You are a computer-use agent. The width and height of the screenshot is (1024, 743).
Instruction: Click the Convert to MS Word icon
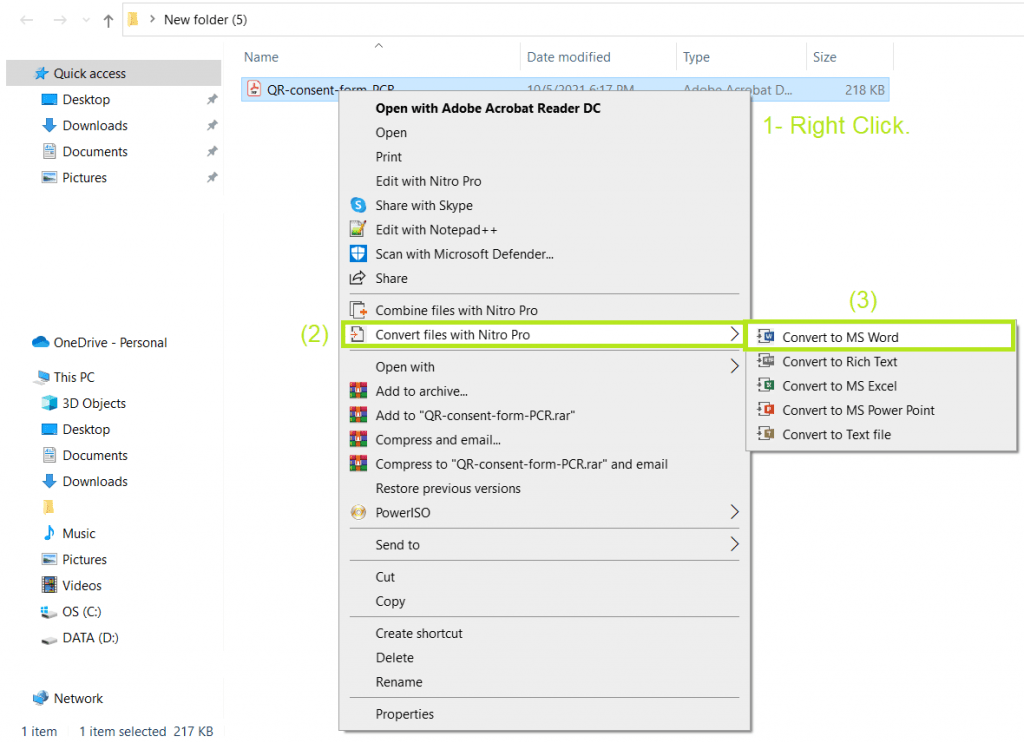[767, 337]
